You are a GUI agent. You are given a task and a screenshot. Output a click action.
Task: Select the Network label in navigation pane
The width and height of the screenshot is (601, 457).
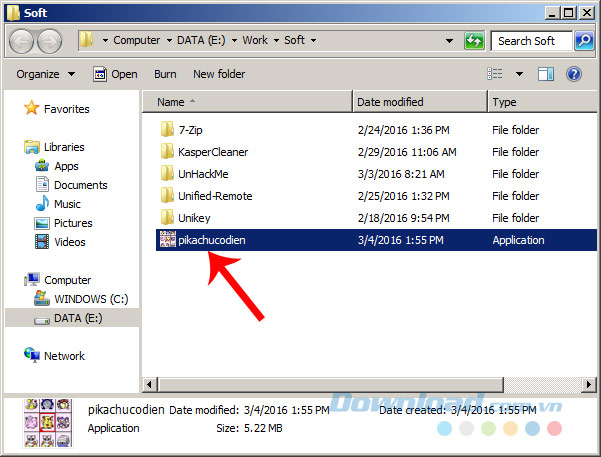64,356
